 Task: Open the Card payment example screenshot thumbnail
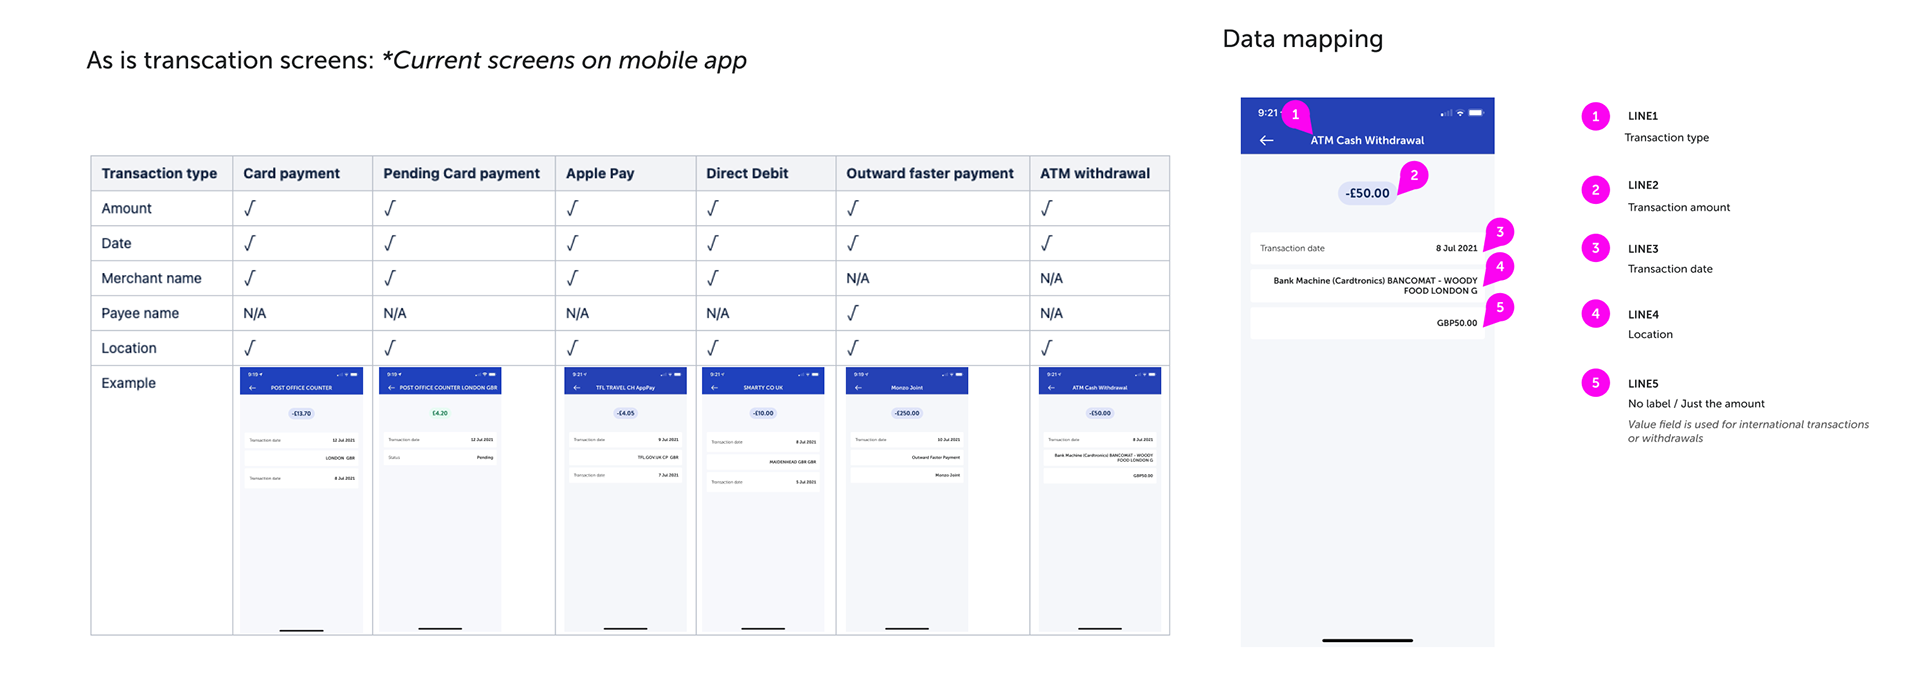301,500
